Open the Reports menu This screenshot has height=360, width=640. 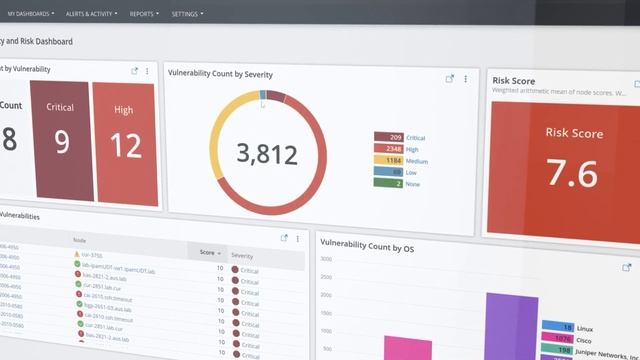(144, 13)
